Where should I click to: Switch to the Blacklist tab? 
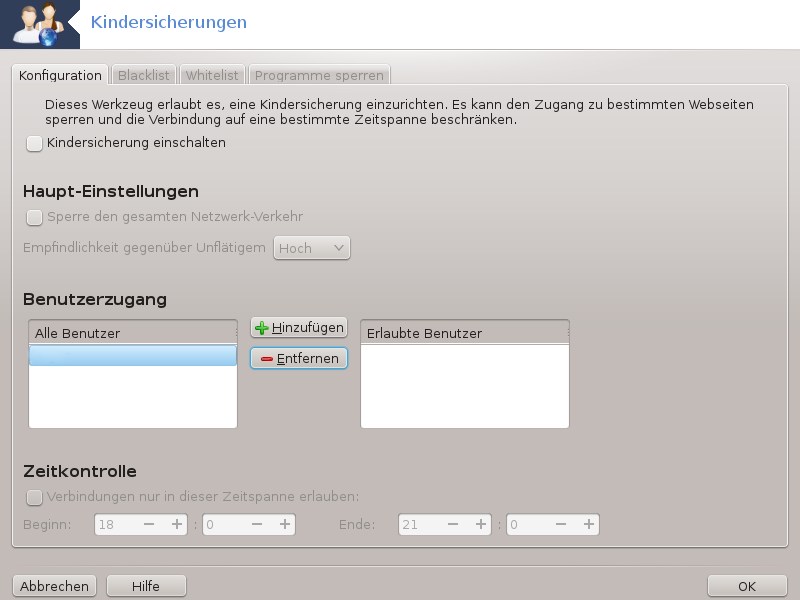pyautogui.click(x=144, y=75)
